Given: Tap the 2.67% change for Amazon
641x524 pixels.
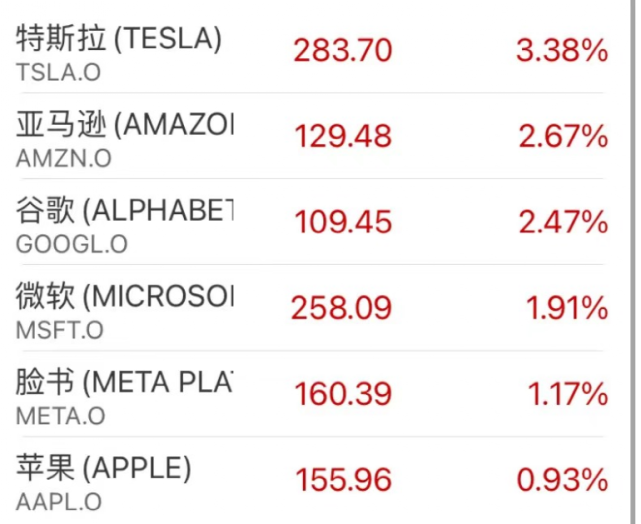Looking at the screenshot, I should point(562,137).
